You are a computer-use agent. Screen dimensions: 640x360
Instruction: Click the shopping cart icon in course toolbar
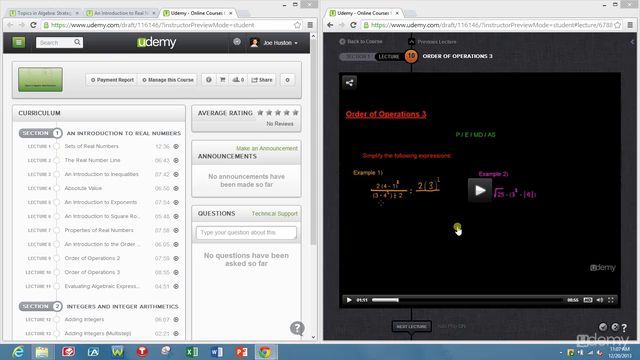coord(222,80)
